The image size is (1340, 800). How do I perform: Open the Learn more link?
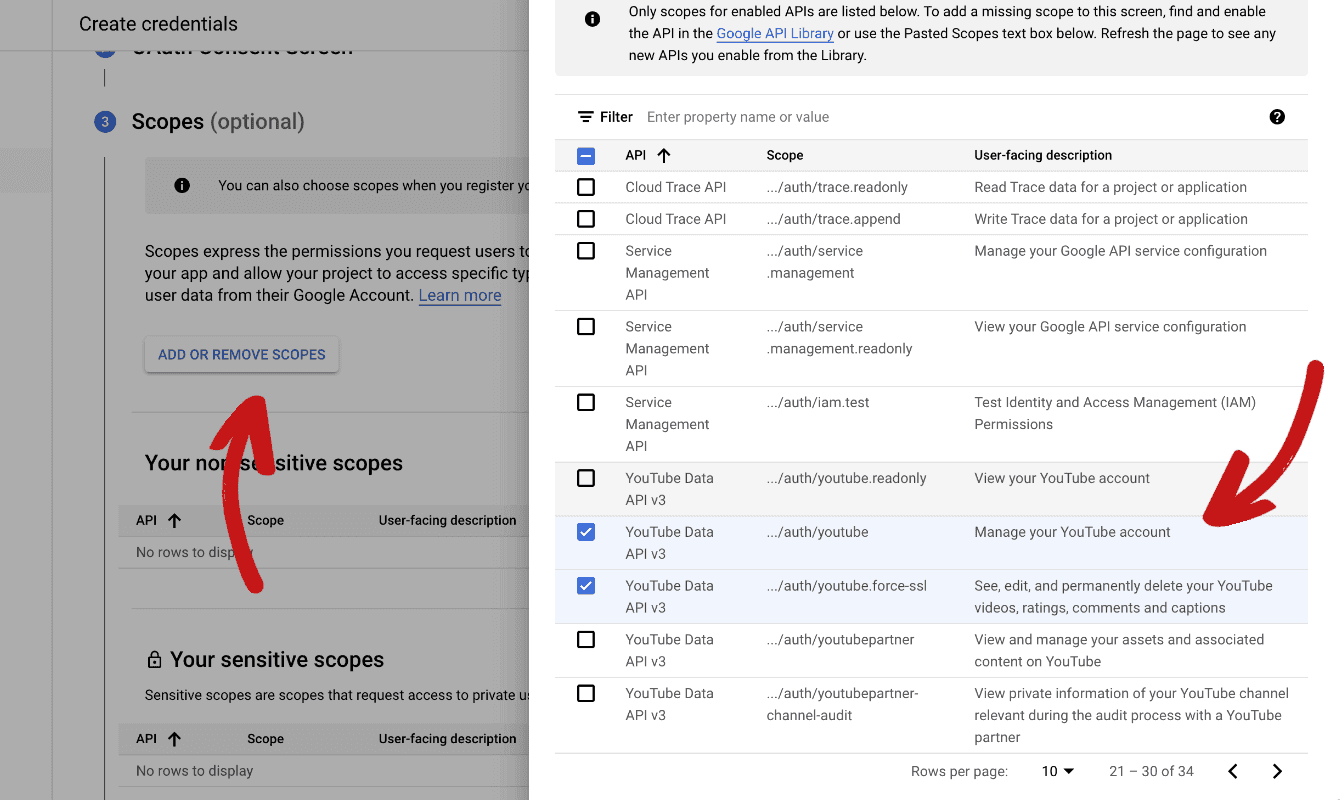pyautogui.click(x=460, y=295)
